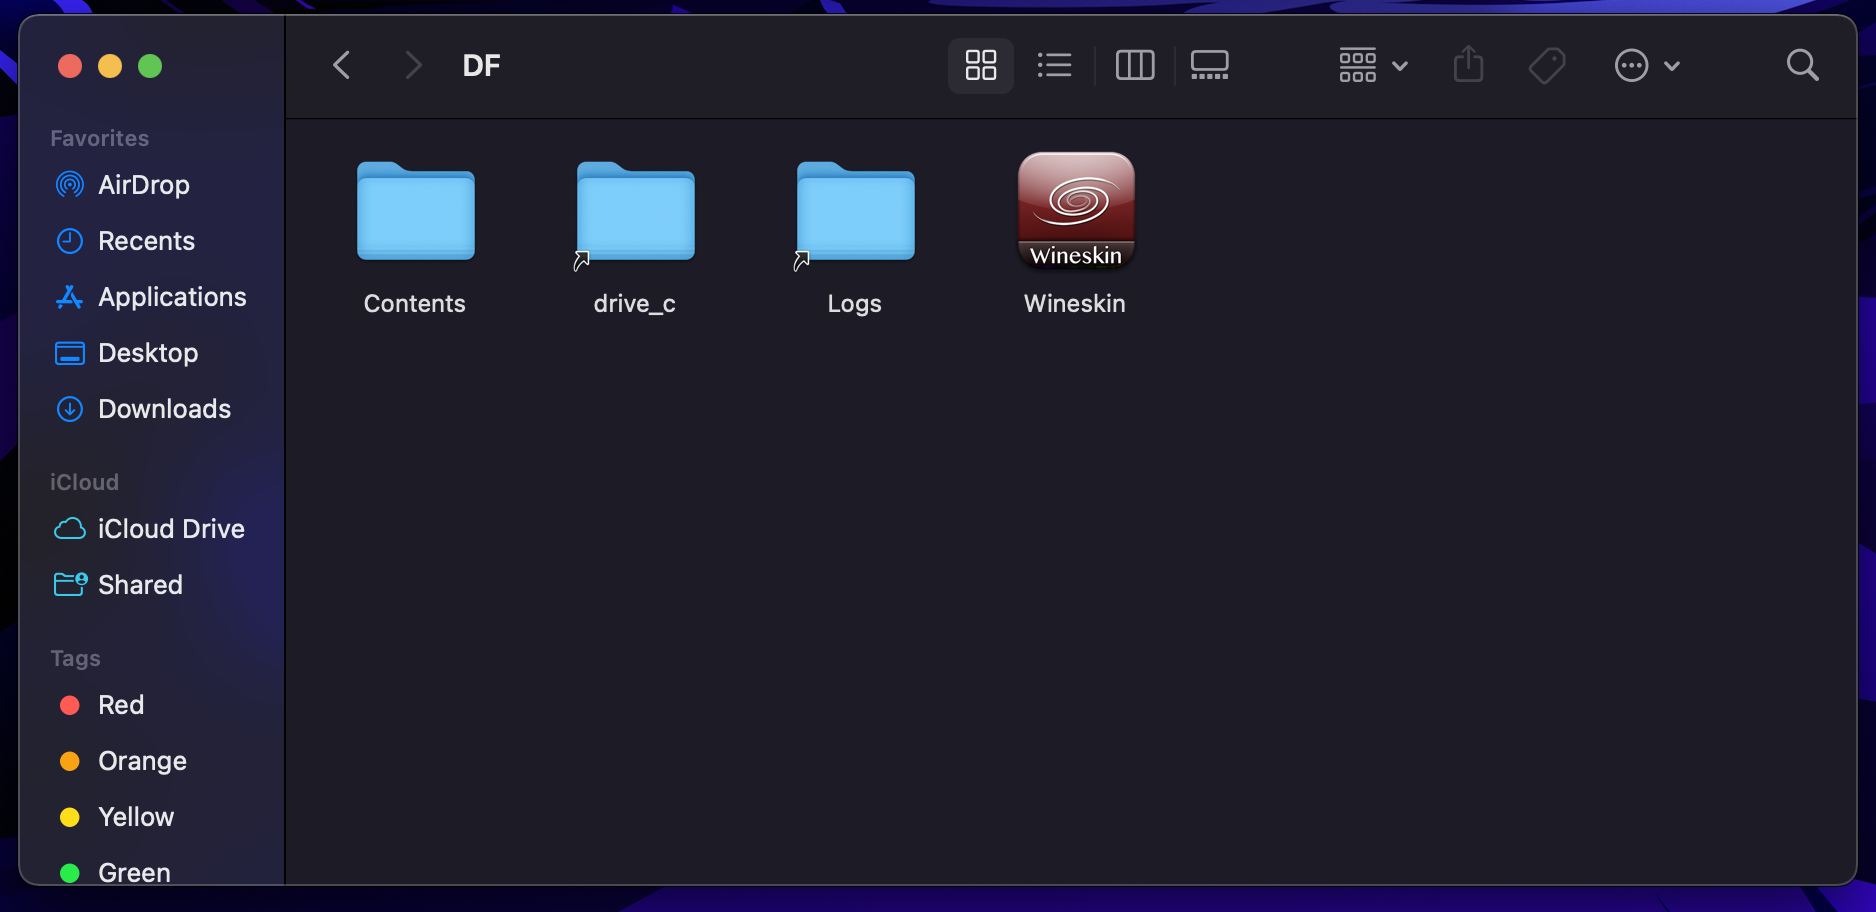
Task: Click the DF window title
Action: point(481,66)
